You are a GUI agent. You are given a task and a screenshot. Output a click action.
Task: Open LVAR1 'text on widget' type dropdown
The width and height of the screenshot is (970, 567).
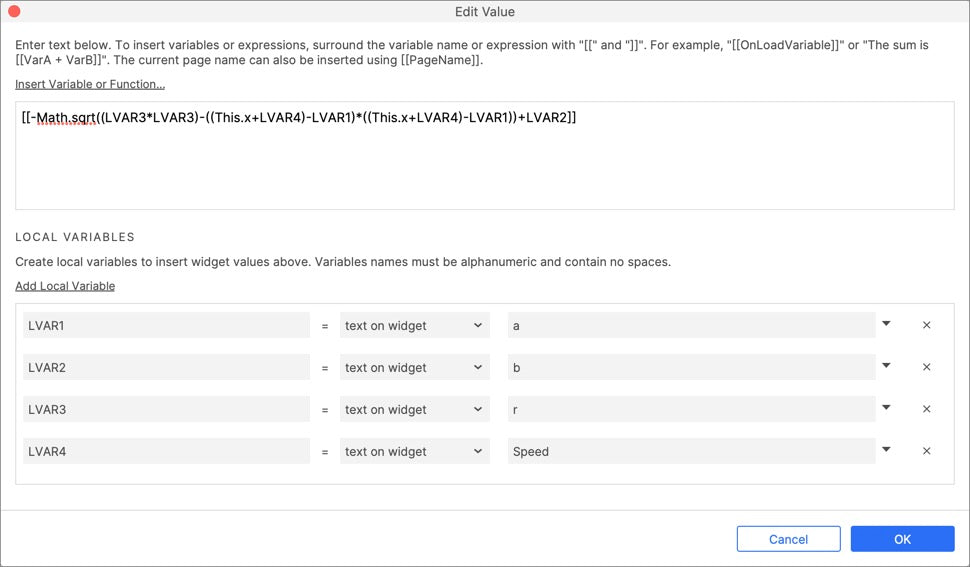tap(414, 325)
